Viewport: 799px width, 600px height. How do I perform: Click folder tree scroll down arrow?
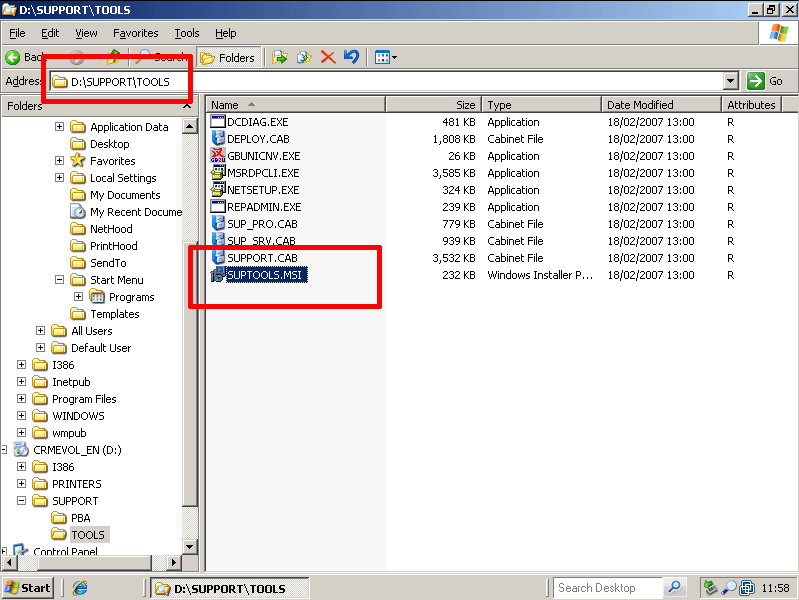coord(190,547)
